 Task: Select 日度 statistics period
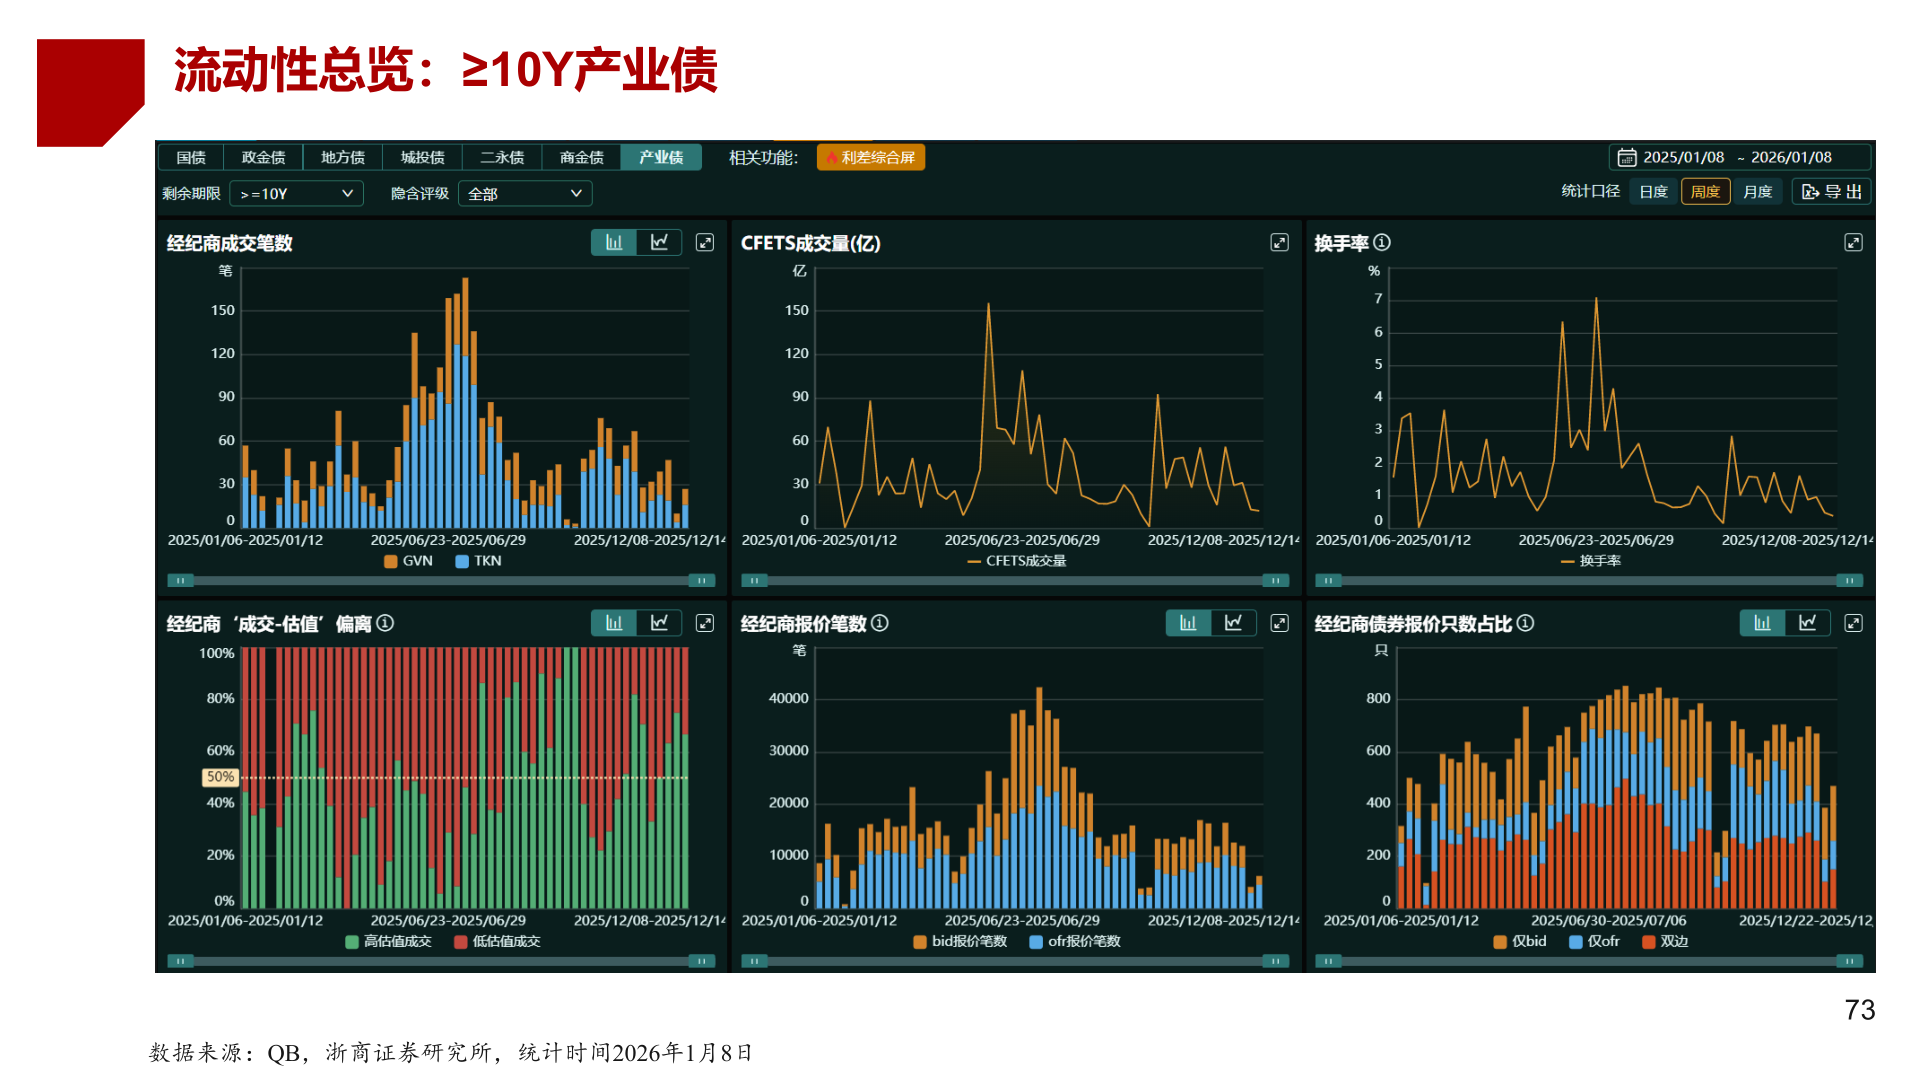[1653, 191]
